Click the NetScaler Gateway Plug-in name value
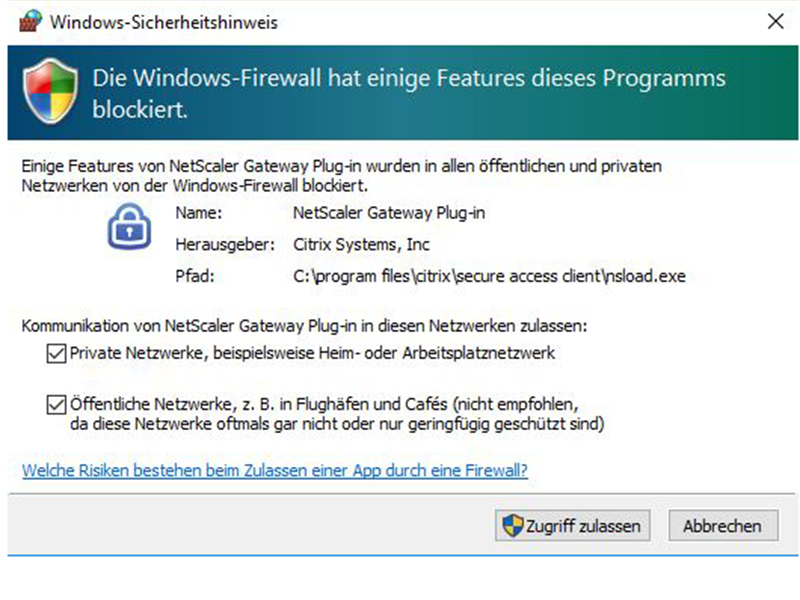 [389, 213]
